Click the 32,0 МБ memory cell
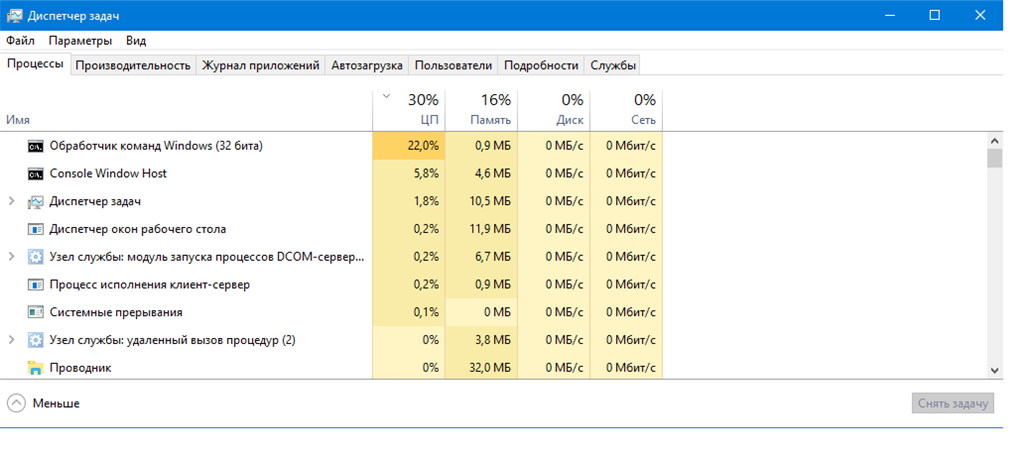This screenshot has width=1024, height=456. (x=481, y=368)
